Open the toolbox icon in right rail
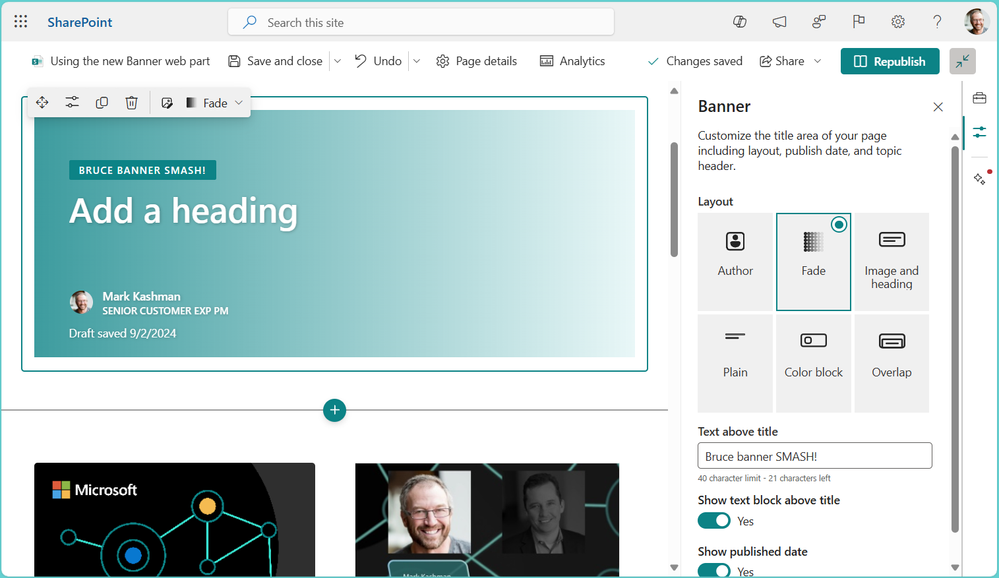 pos(979,98)
